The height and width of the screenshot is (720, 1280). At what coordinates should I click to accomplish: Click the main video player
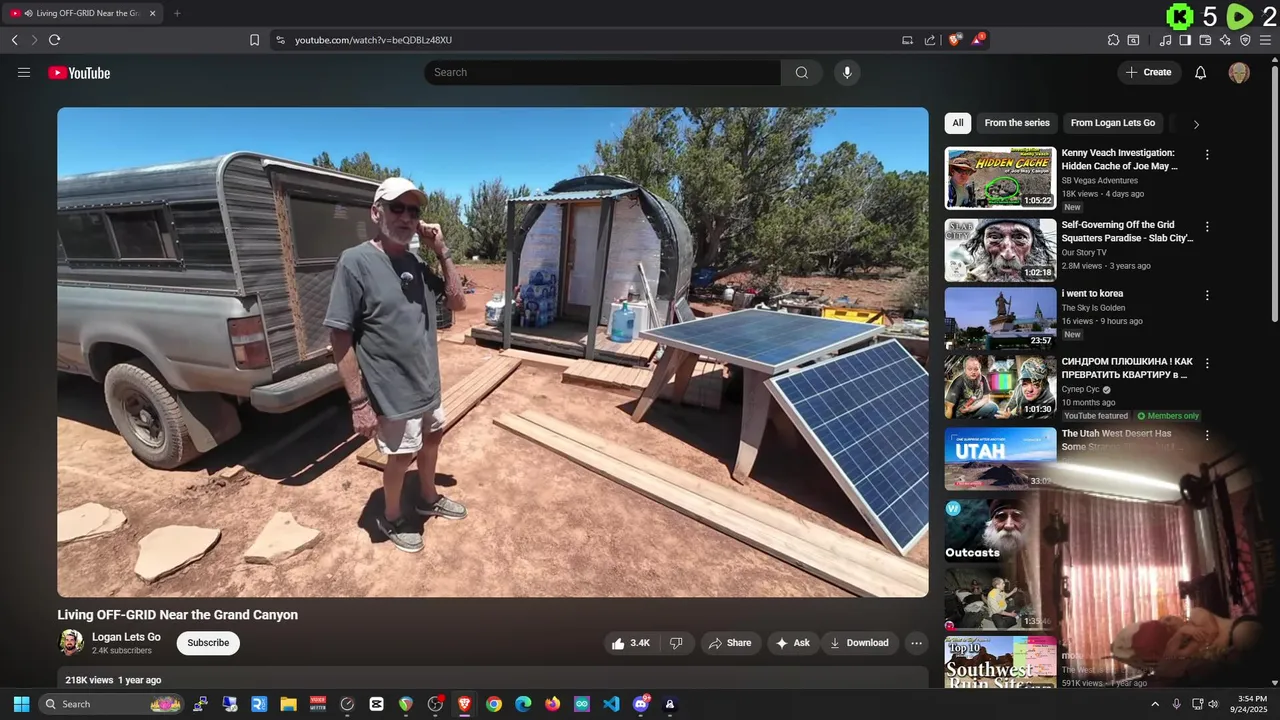pos(493,352)
